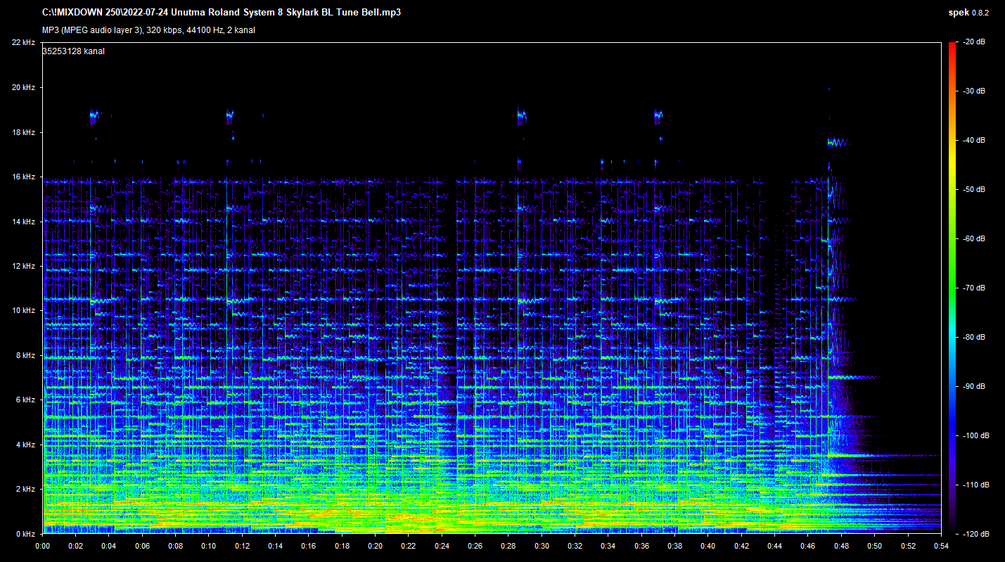Click the -70 dB scale label
The height and width of the screenshot is (562, 1005).
tap(974, 288)
